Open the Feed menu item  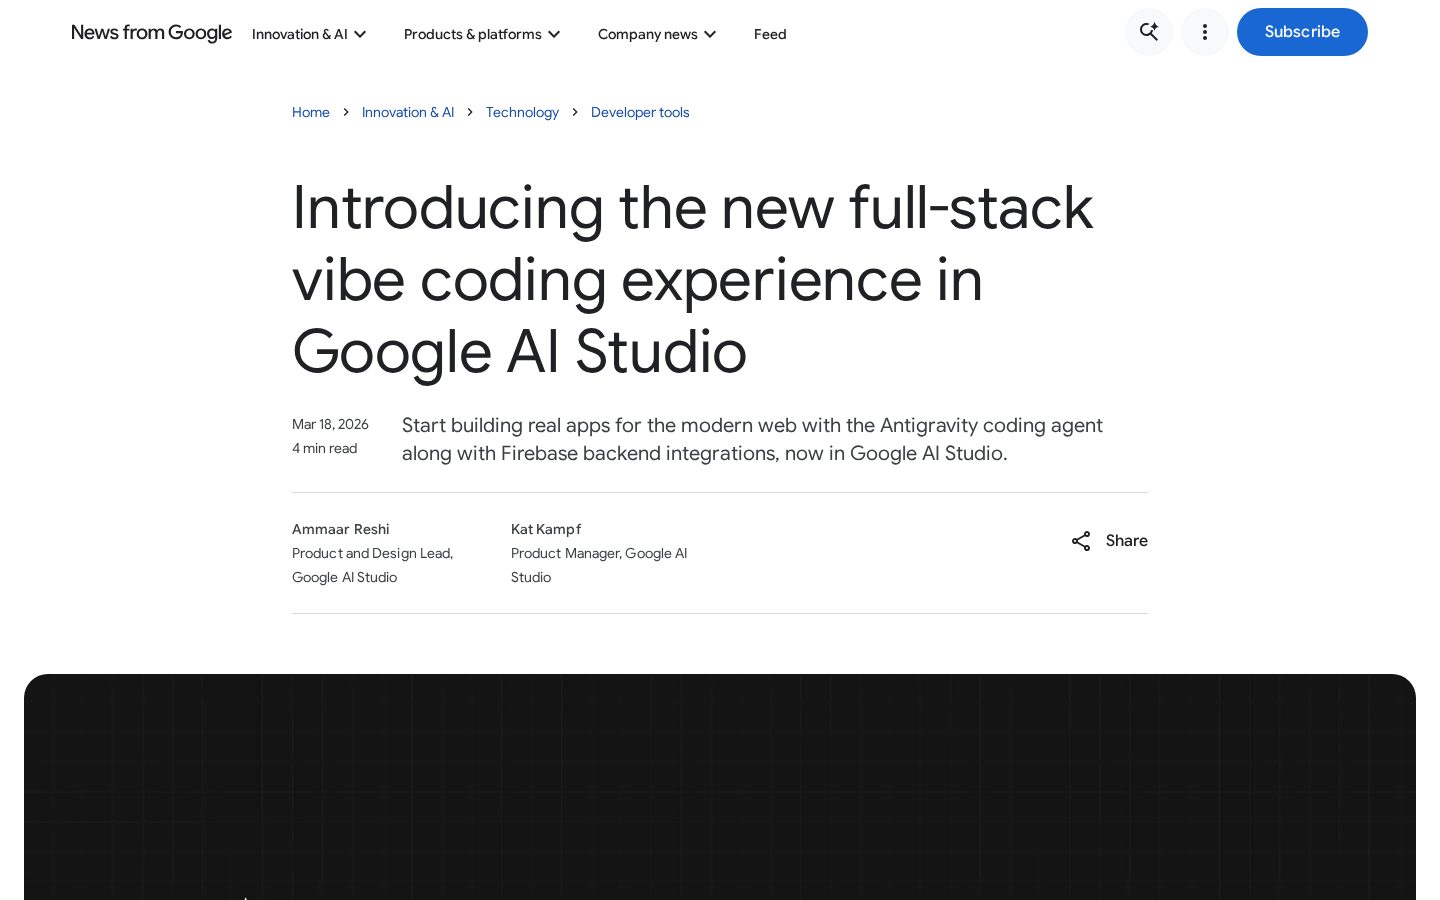pos(770,34)
